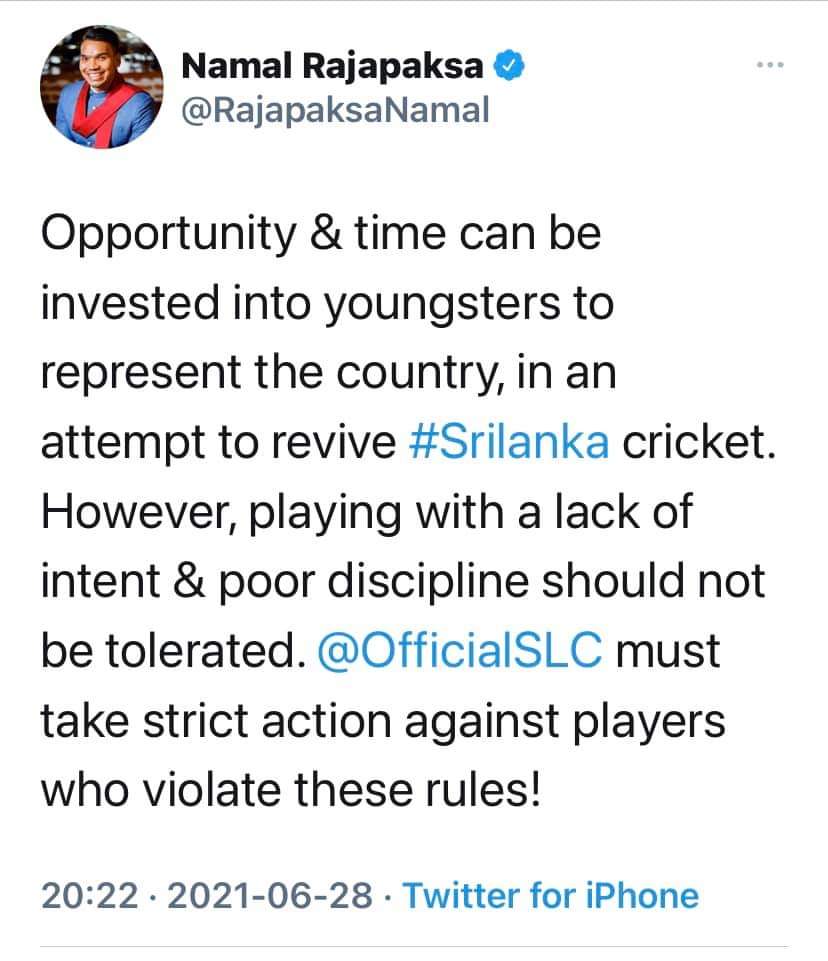Click the words 'attempt to revive' before the hashtag
Screen dimensions: 828x961
point(219,443)
